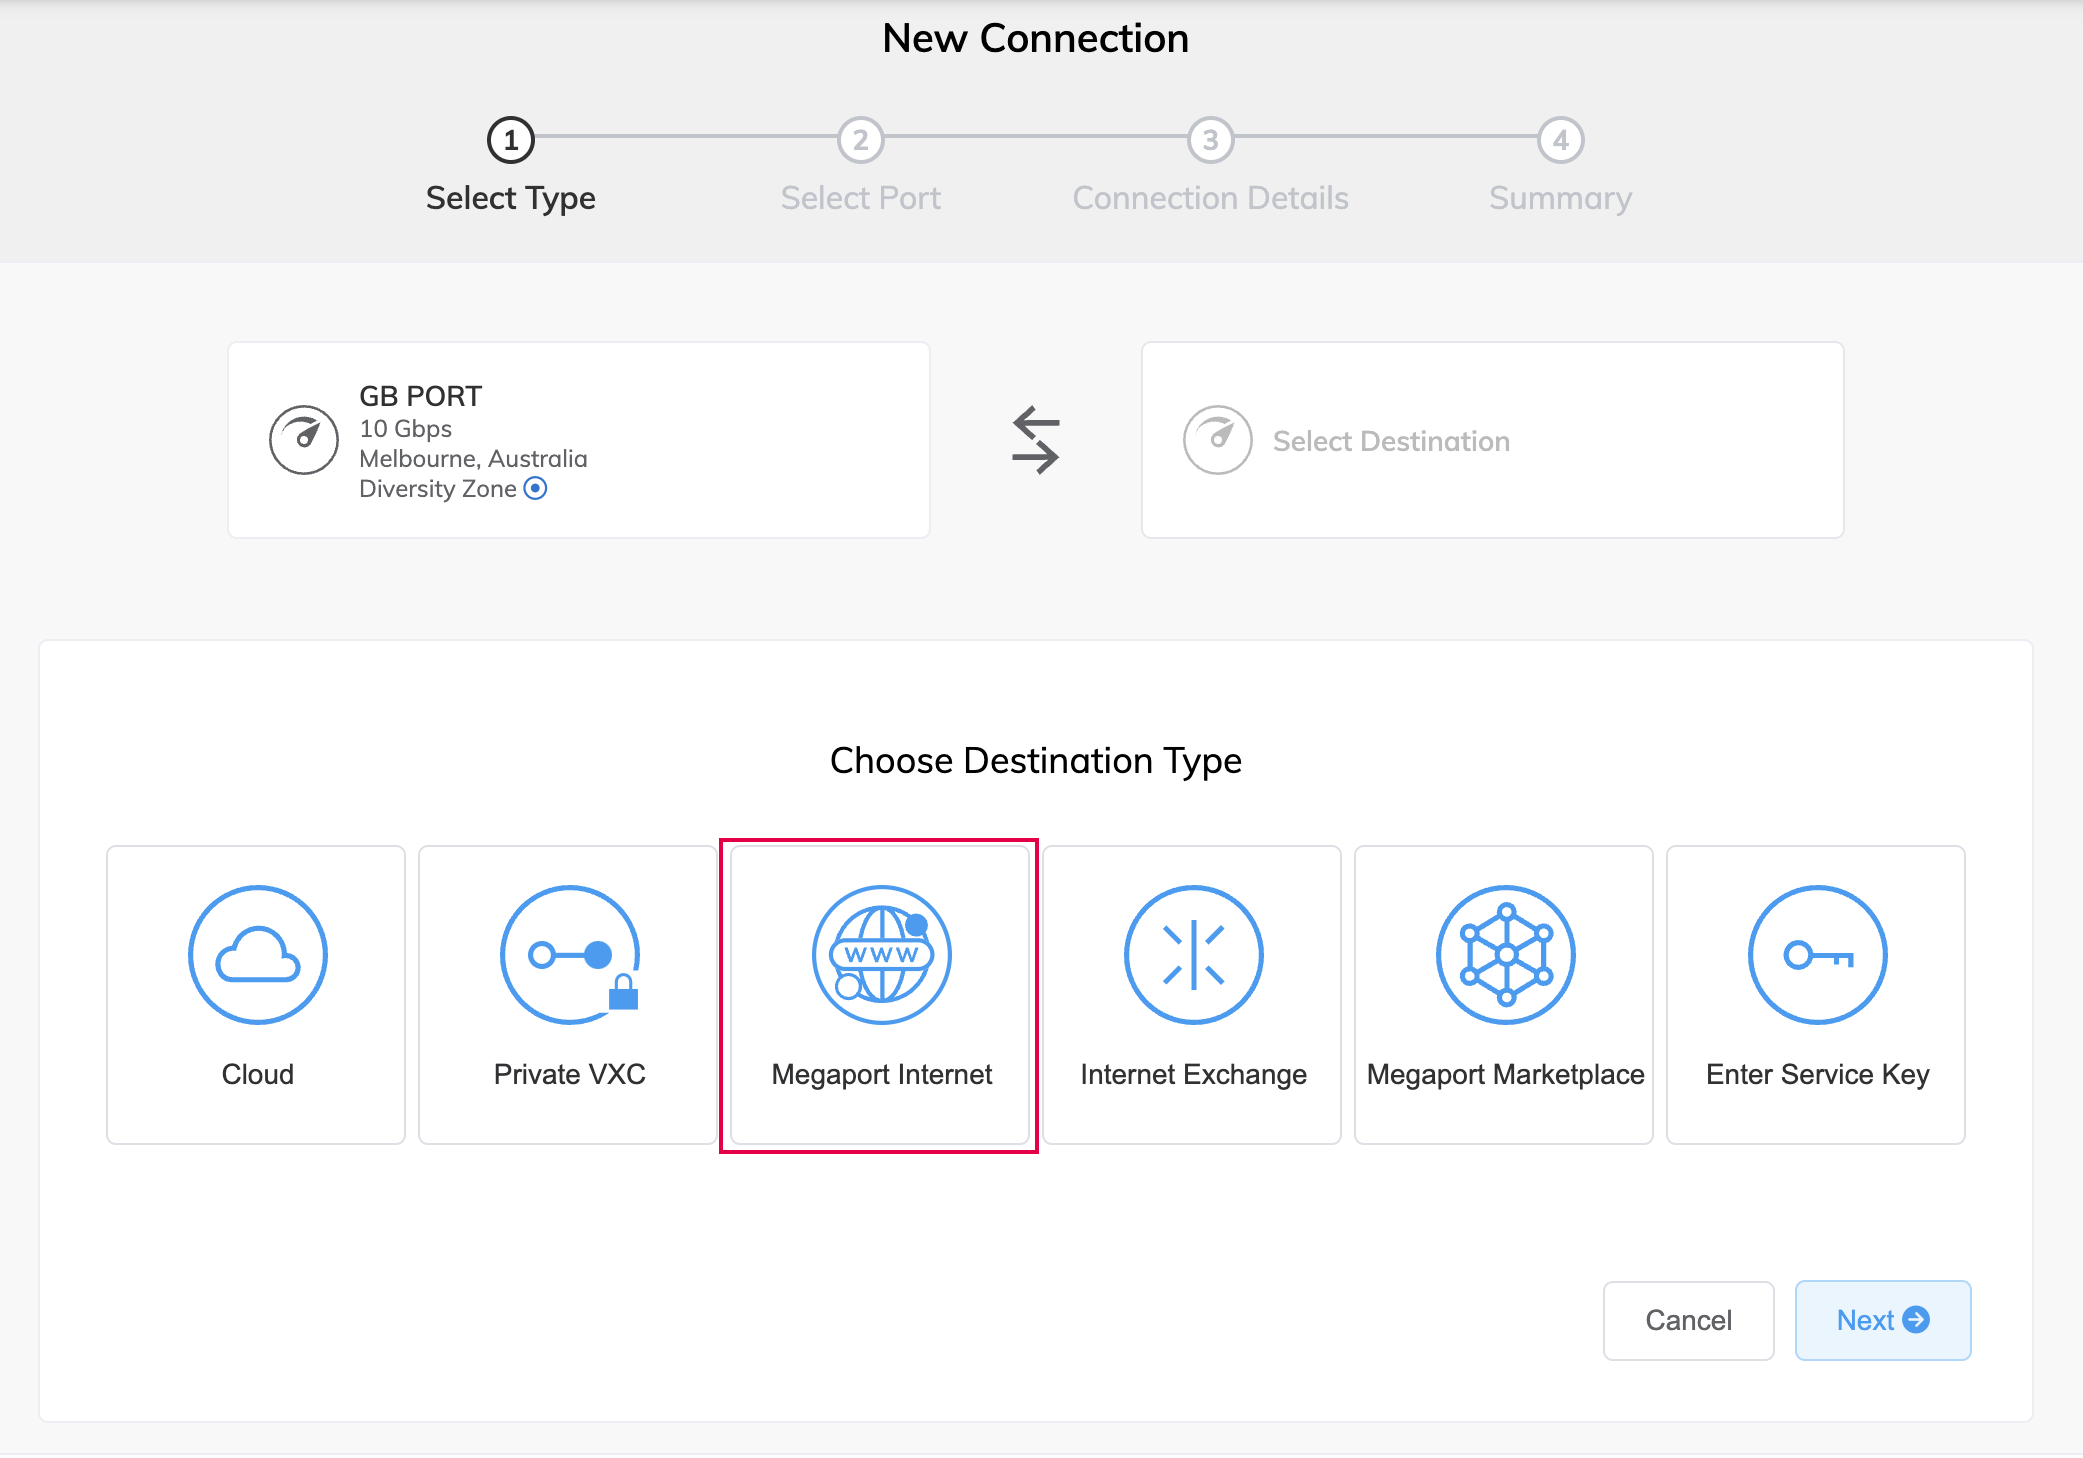Click the step 1 Select Type circle

tap(511, 140)
